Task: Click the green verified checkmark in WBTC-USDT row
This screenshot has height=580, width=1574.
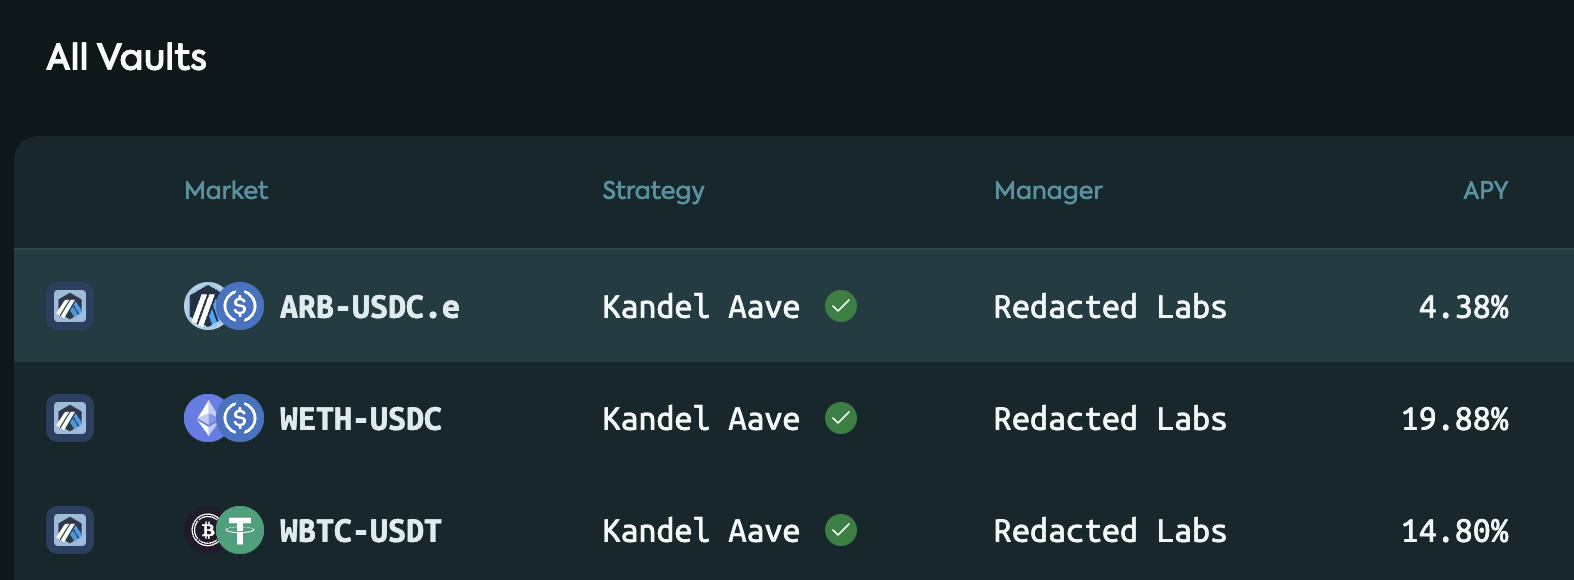Action: pos(841,530)
